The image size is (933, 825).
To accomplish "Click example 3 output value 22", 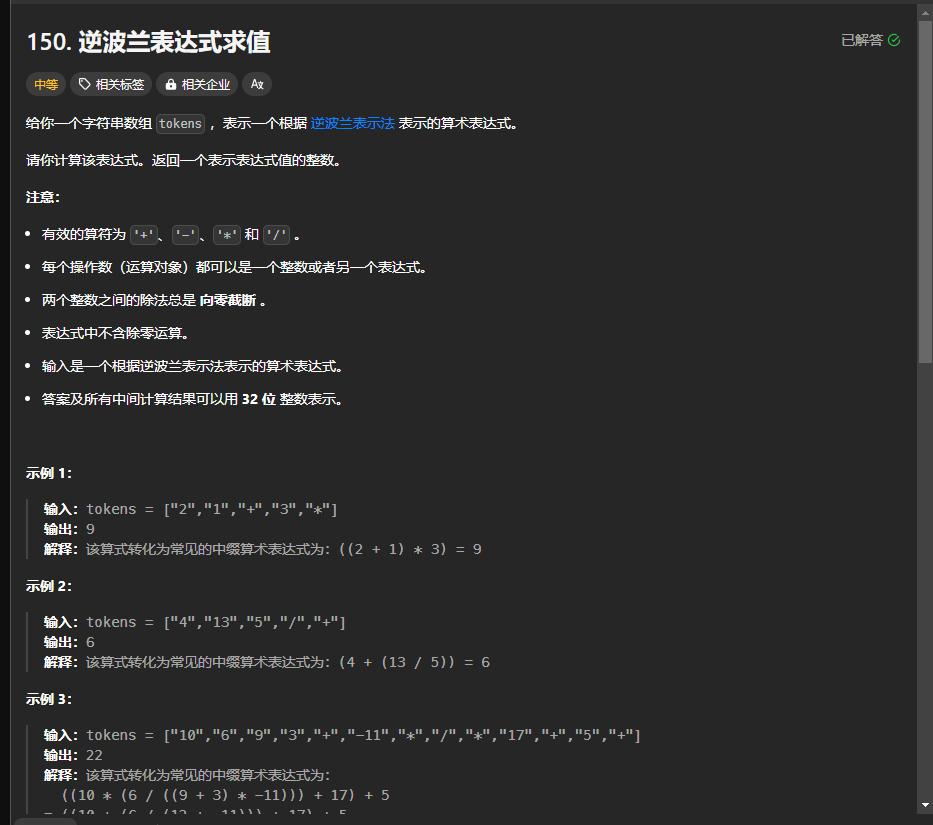I will [94, 755].
